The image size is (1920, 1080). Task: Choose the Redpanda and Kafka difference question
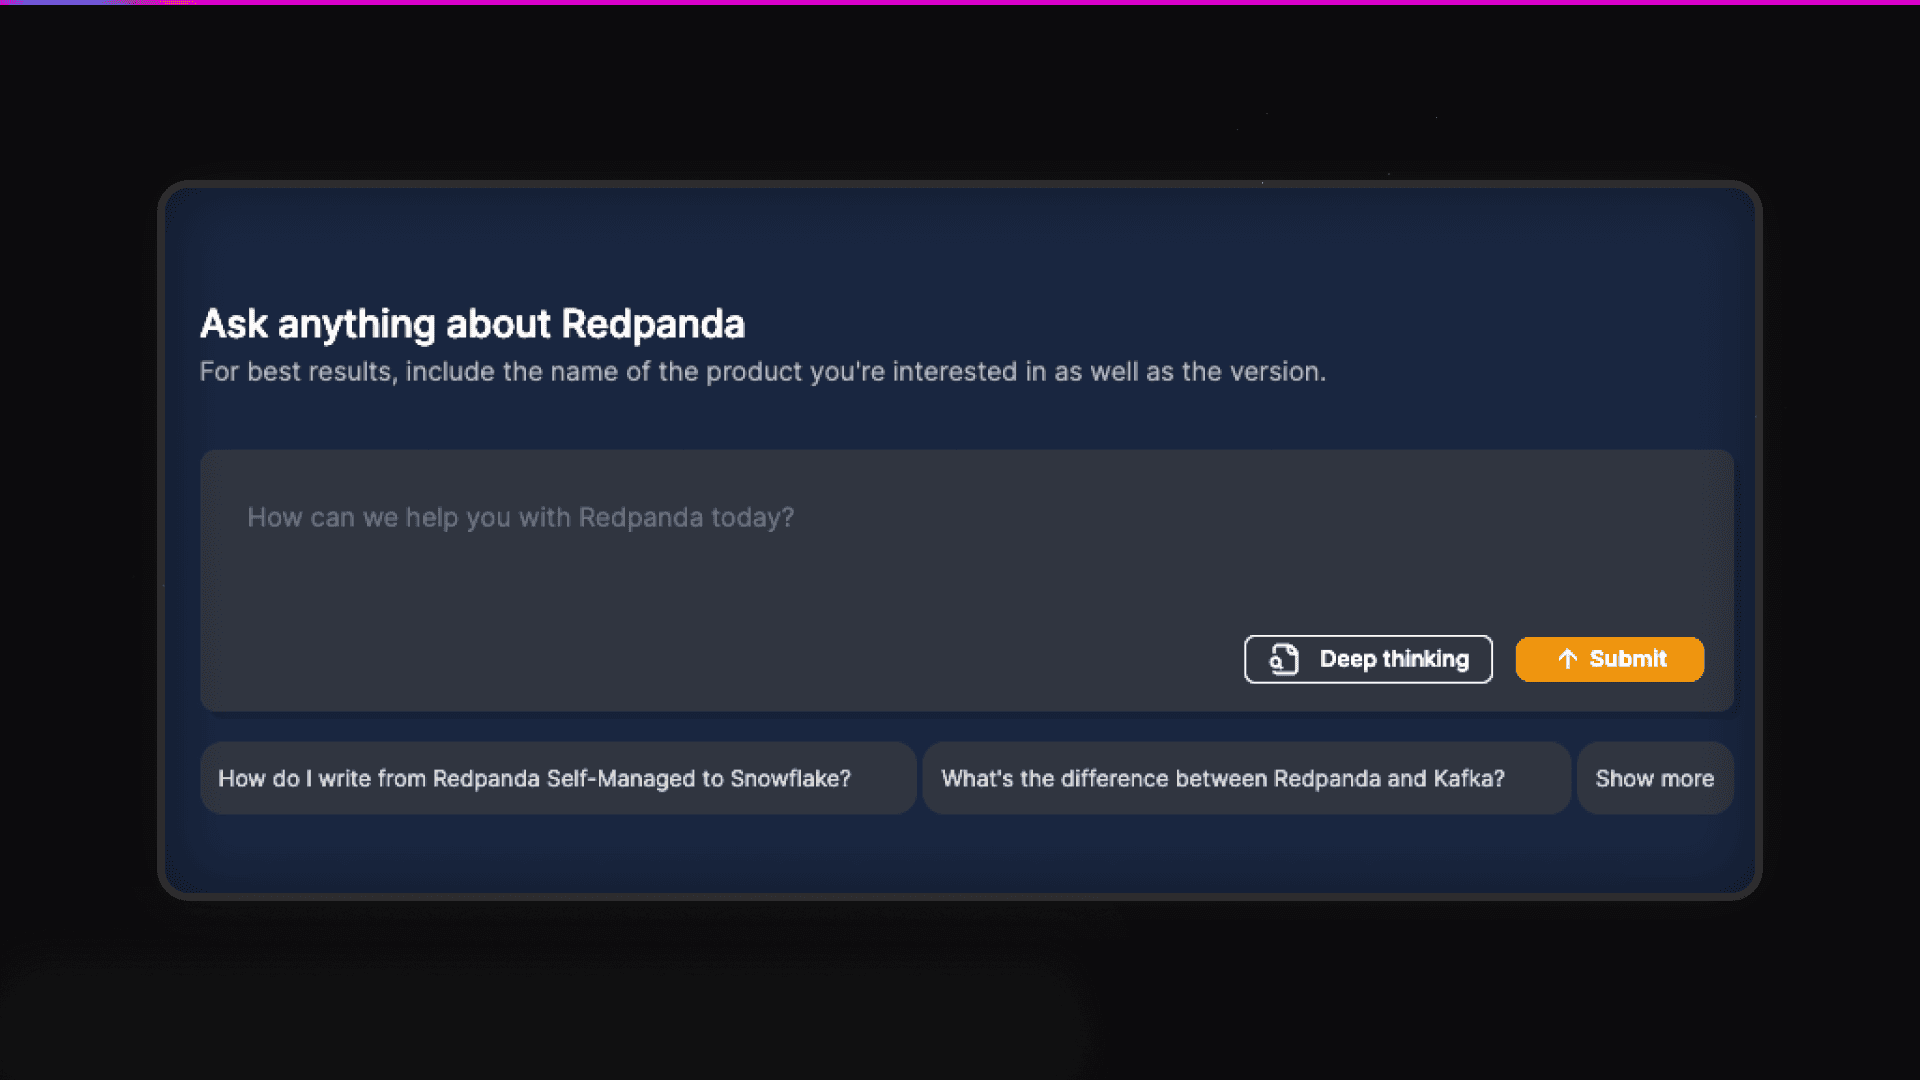(1245, 778)
